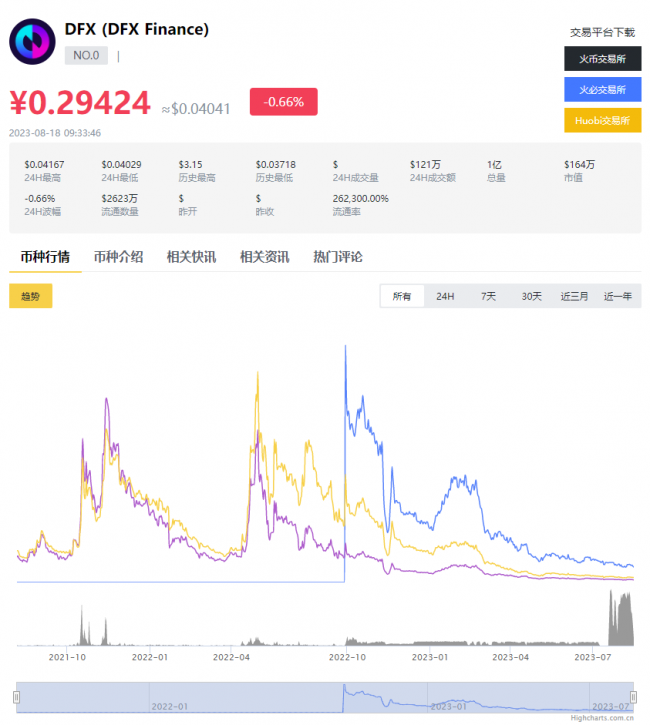
Task: Click the NO.0 rank badge
Action: click(x=86, y=55)
